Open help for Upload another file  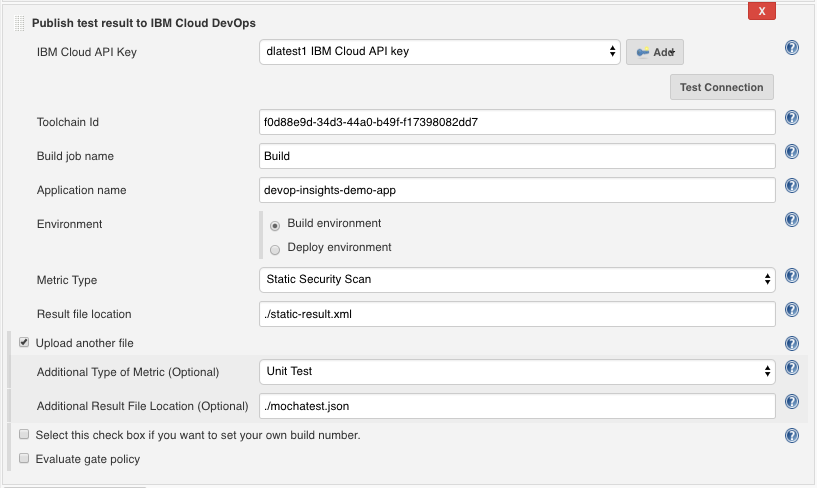791,343
